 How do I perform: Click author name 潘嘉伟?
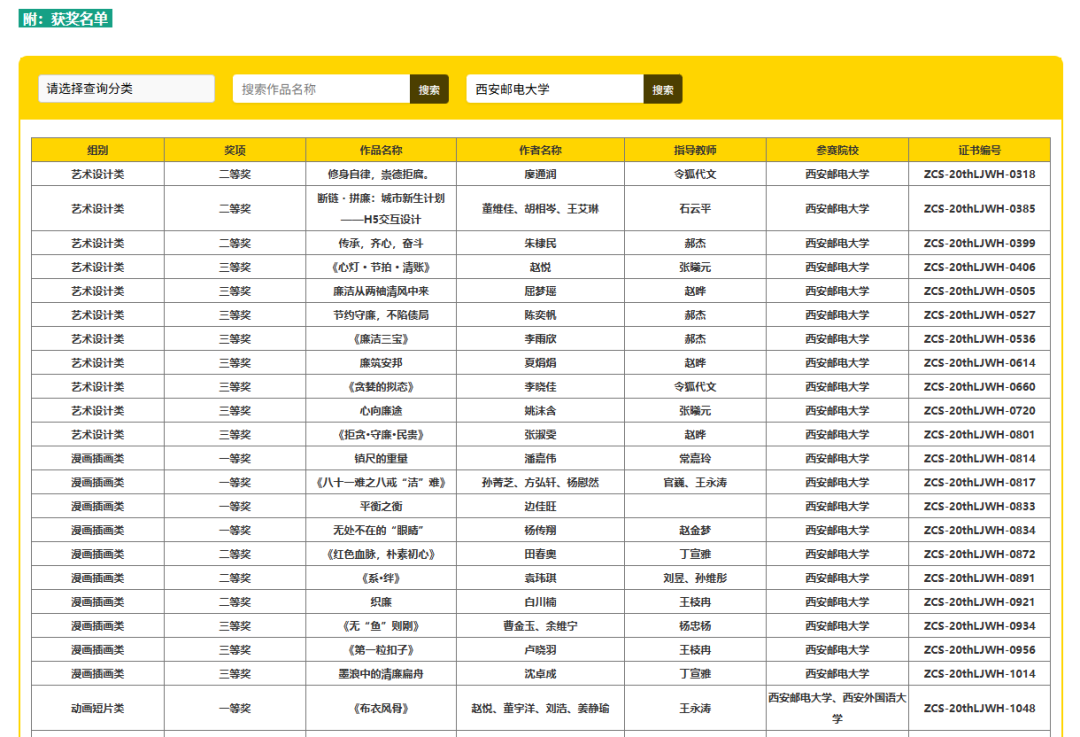[x=540, y=459]
